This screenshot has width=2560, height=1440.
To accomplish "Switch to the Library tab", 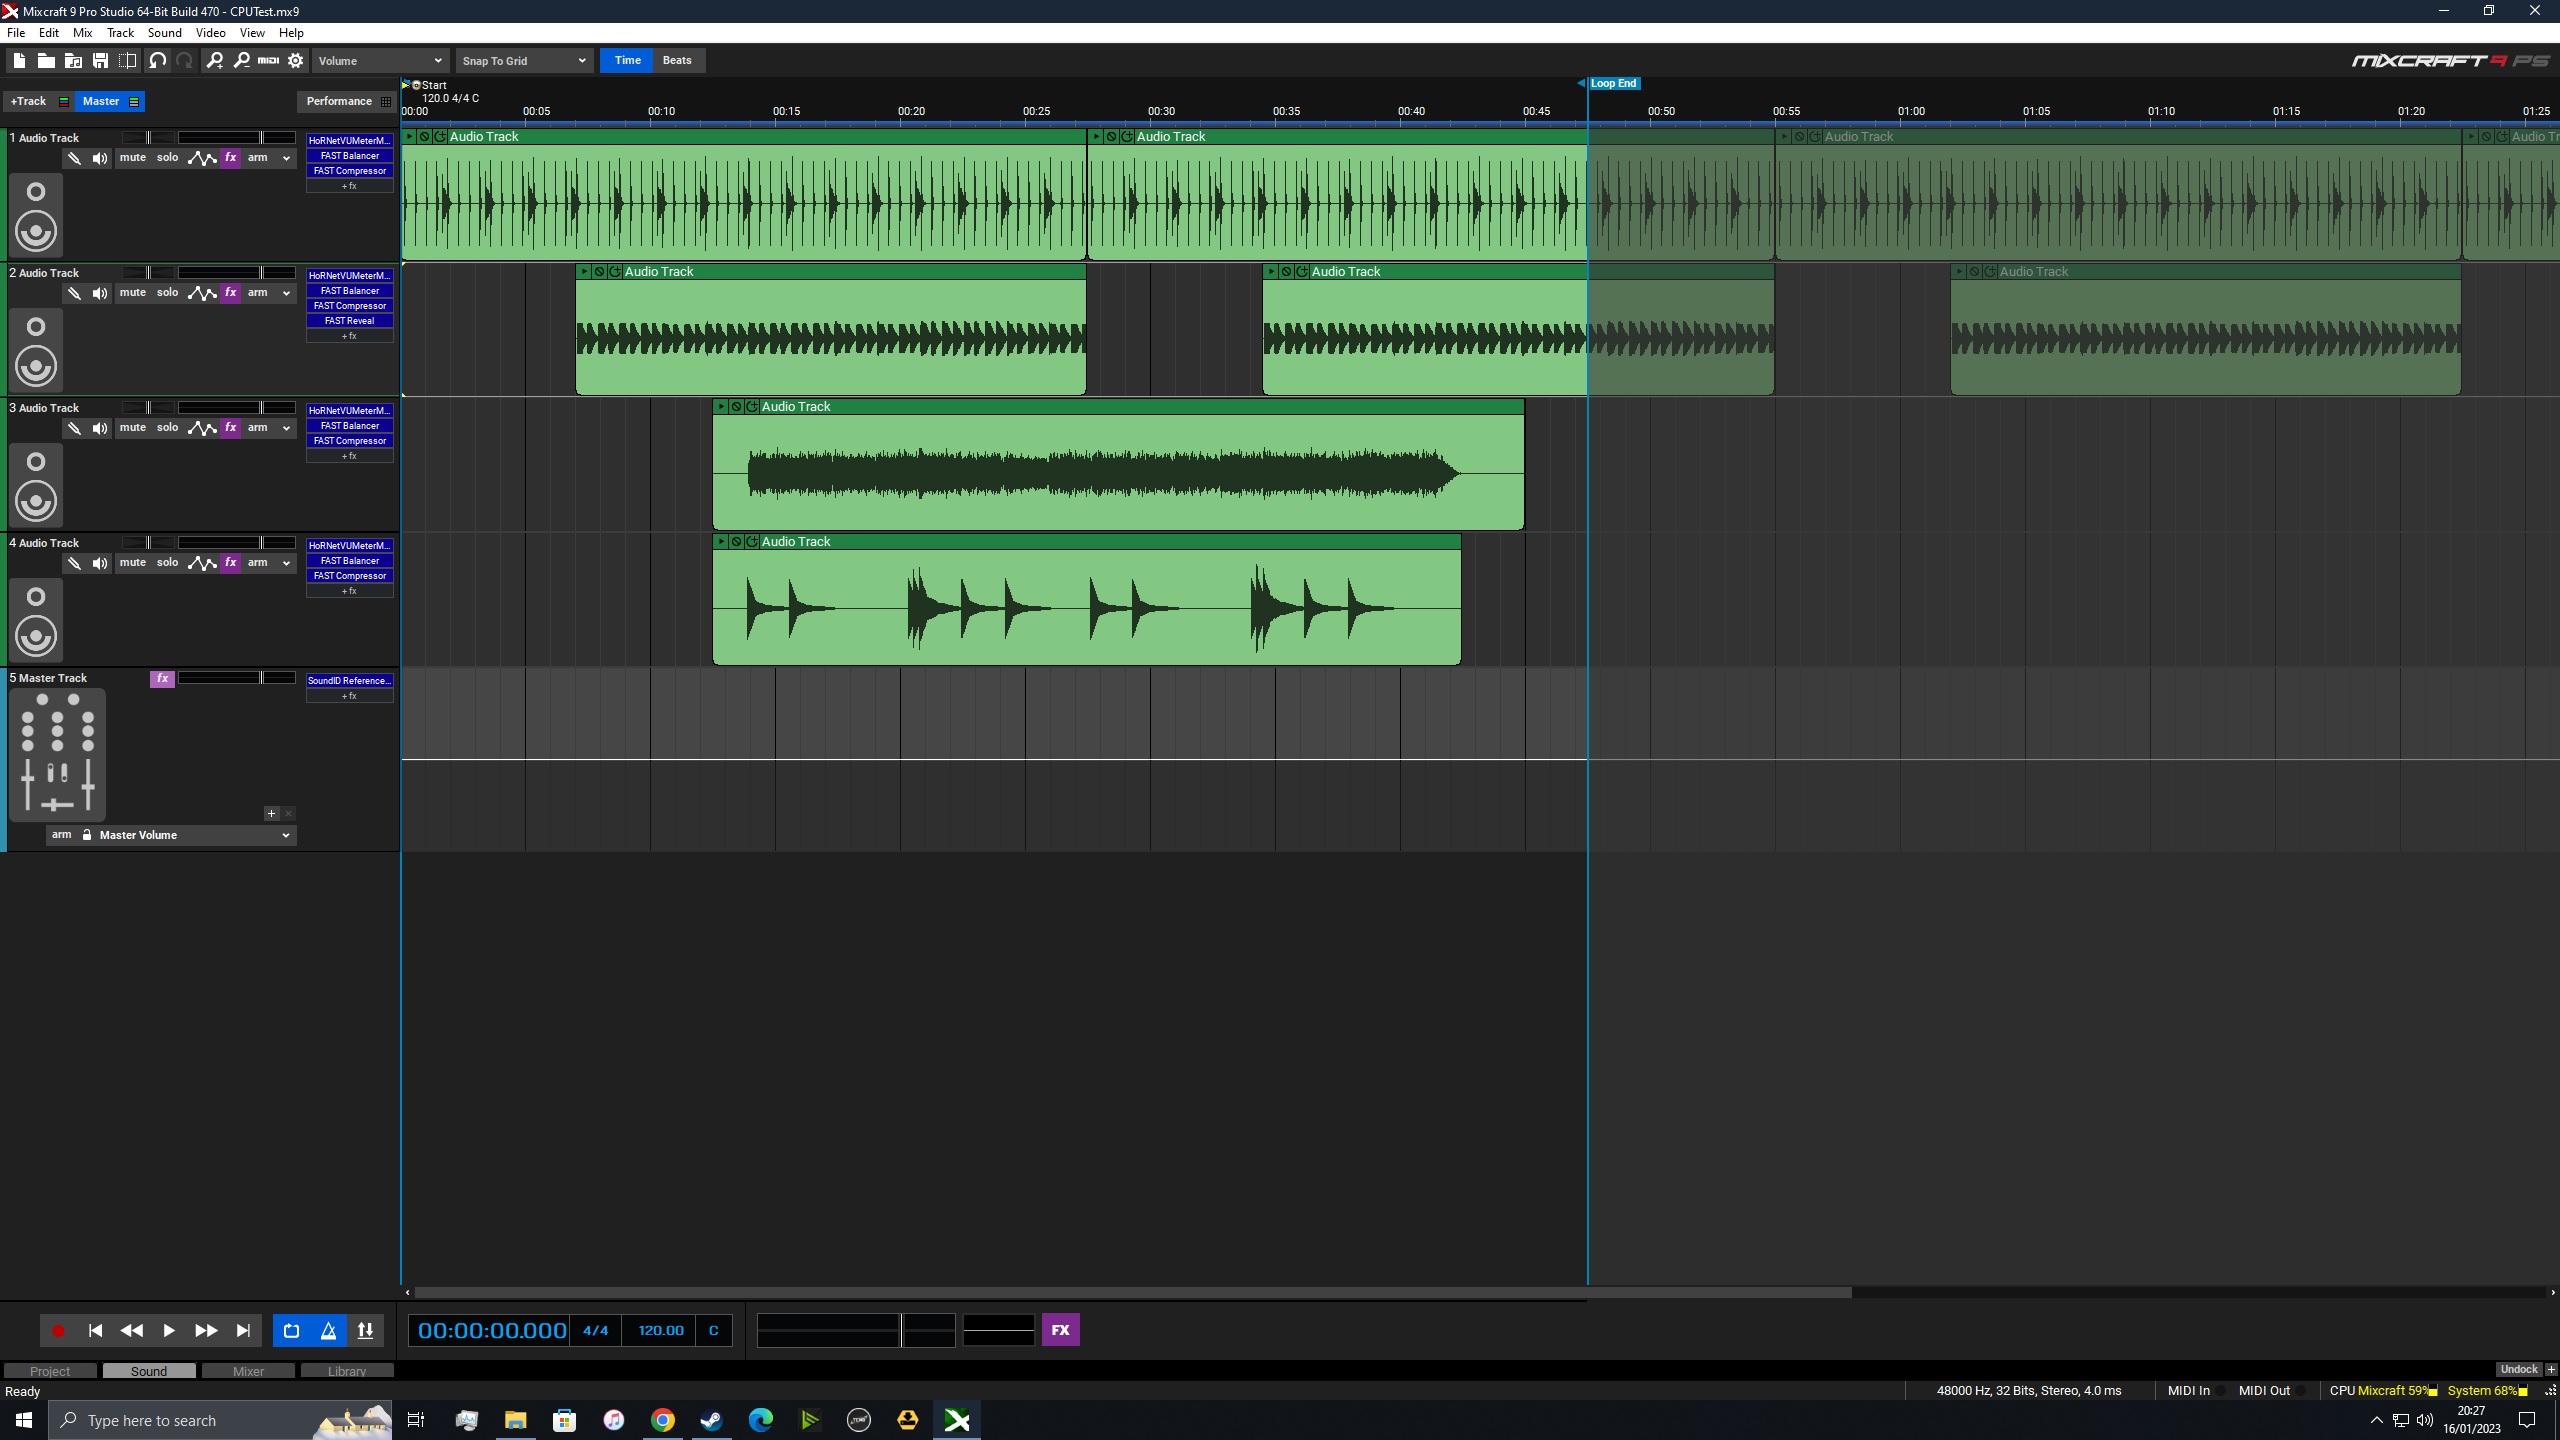I will pyautogui.click(x=347, y=1372).
